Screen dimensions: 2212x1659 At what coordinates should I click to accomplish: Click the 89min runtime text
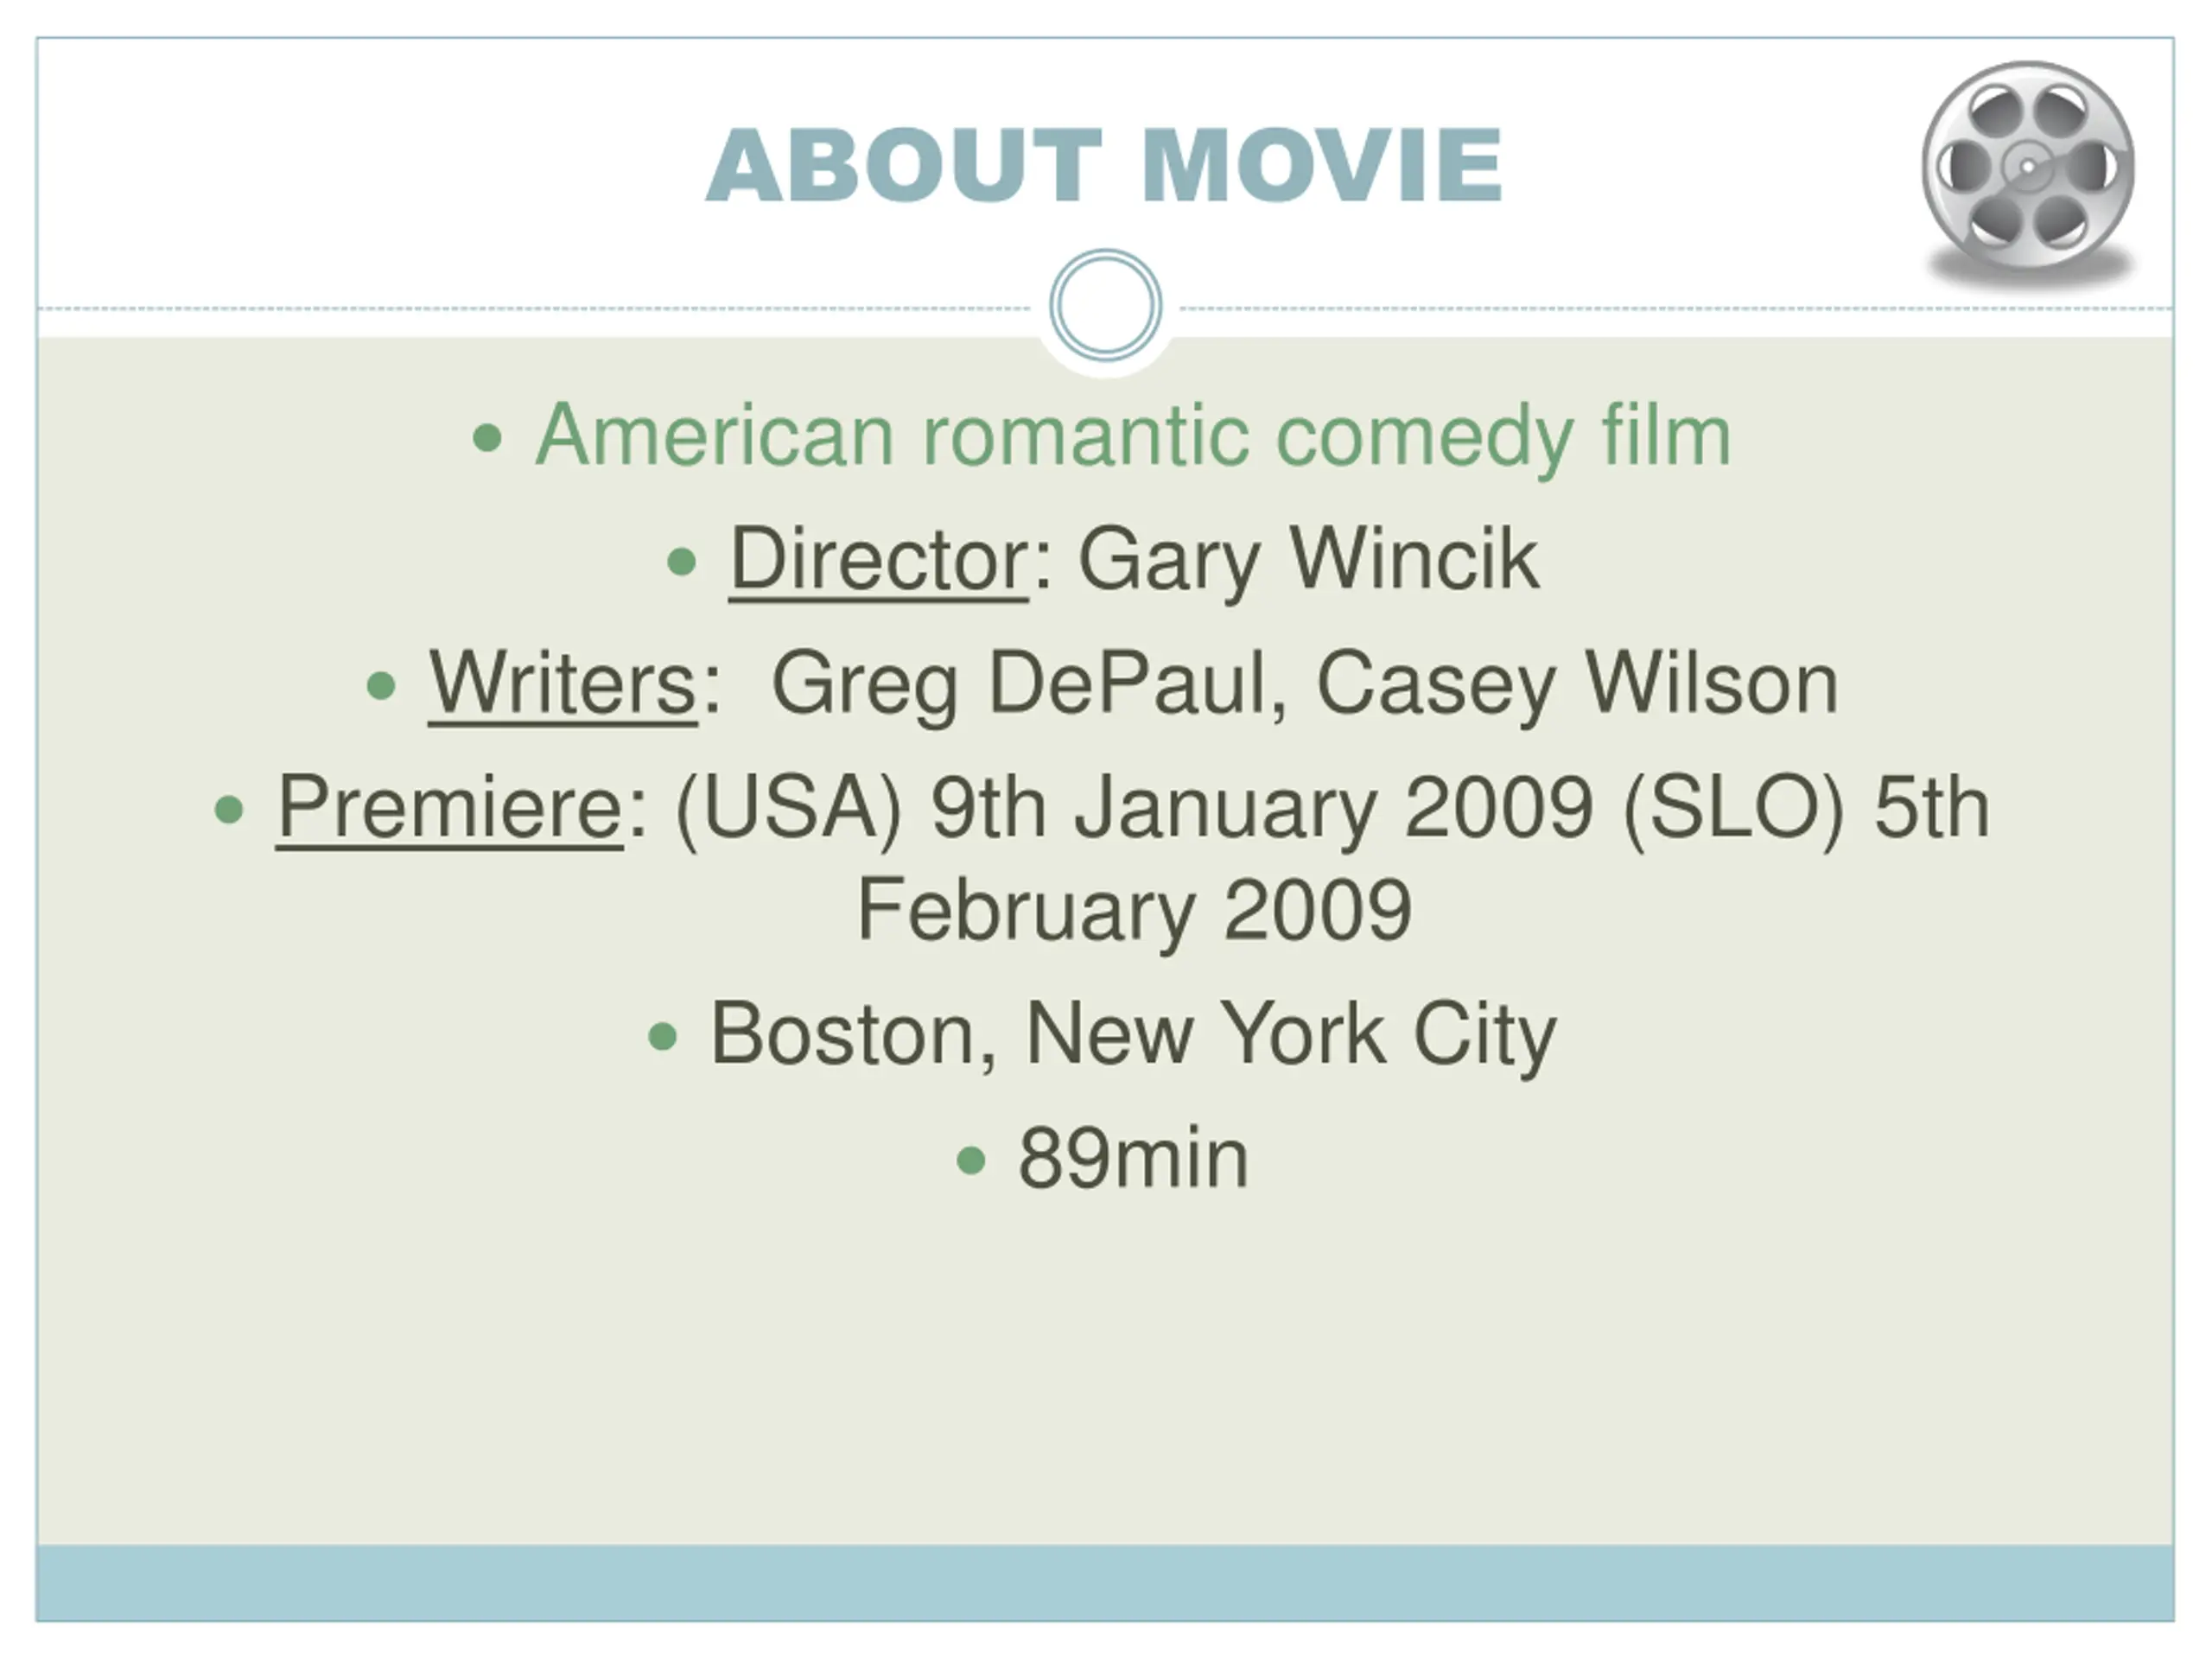[x=1133, y=1159]
